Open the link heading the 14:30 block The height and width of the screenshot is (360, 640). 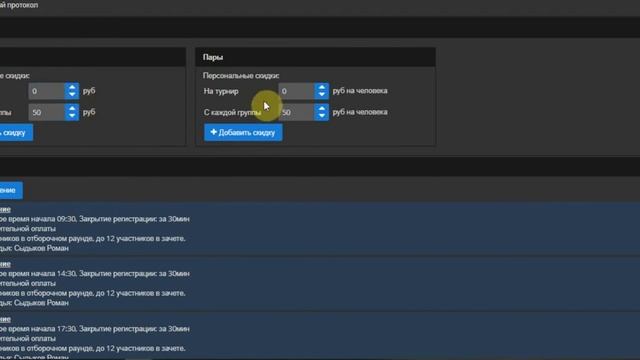click(x=5, y=264)
